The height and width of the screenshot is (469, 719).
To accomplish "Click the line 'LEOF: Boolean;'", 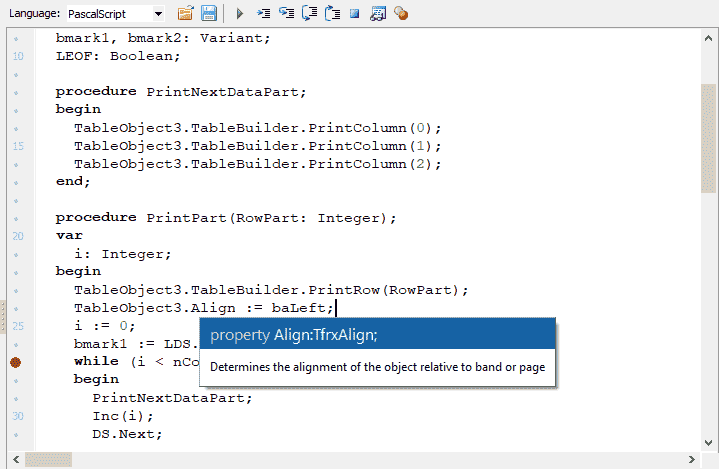I will pos(118,56).
